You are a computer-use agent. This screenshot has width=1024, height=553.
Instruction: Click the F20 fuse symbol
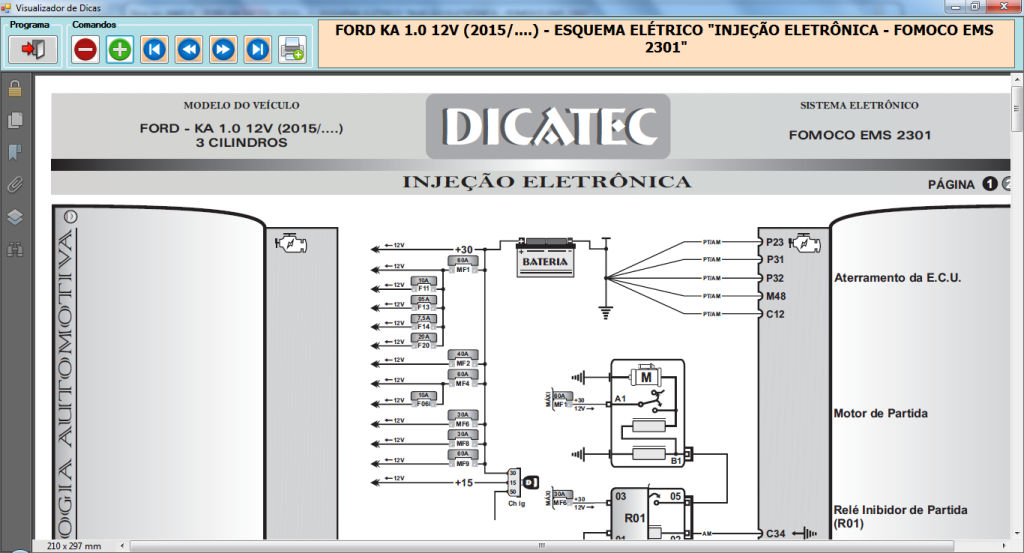(x=424, y=341)
